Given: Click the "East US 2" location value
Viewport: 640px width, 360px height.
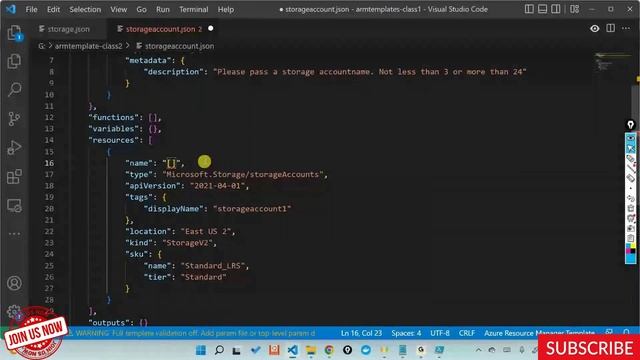Looking at the screenshot, I should 206,231.
